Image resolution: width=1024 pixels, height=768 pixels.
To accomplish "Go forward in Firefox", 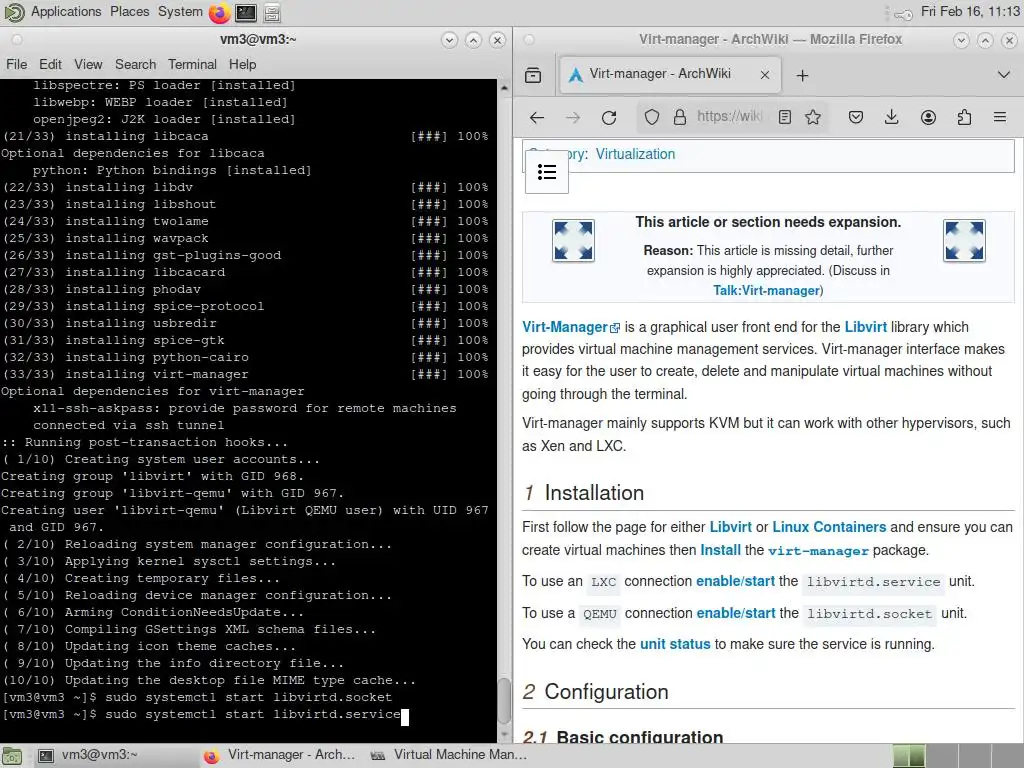I will coord(573,118).
